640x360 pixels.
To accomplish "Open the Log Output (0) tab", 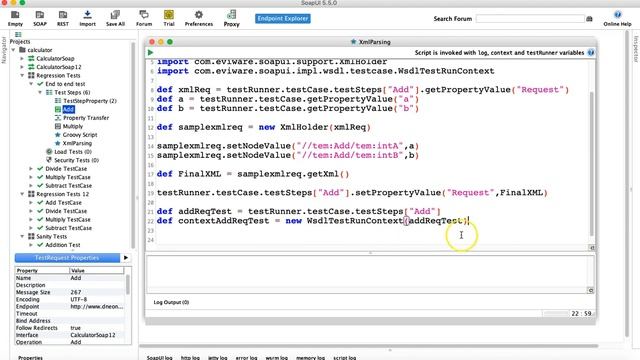I will pos(171,302).
